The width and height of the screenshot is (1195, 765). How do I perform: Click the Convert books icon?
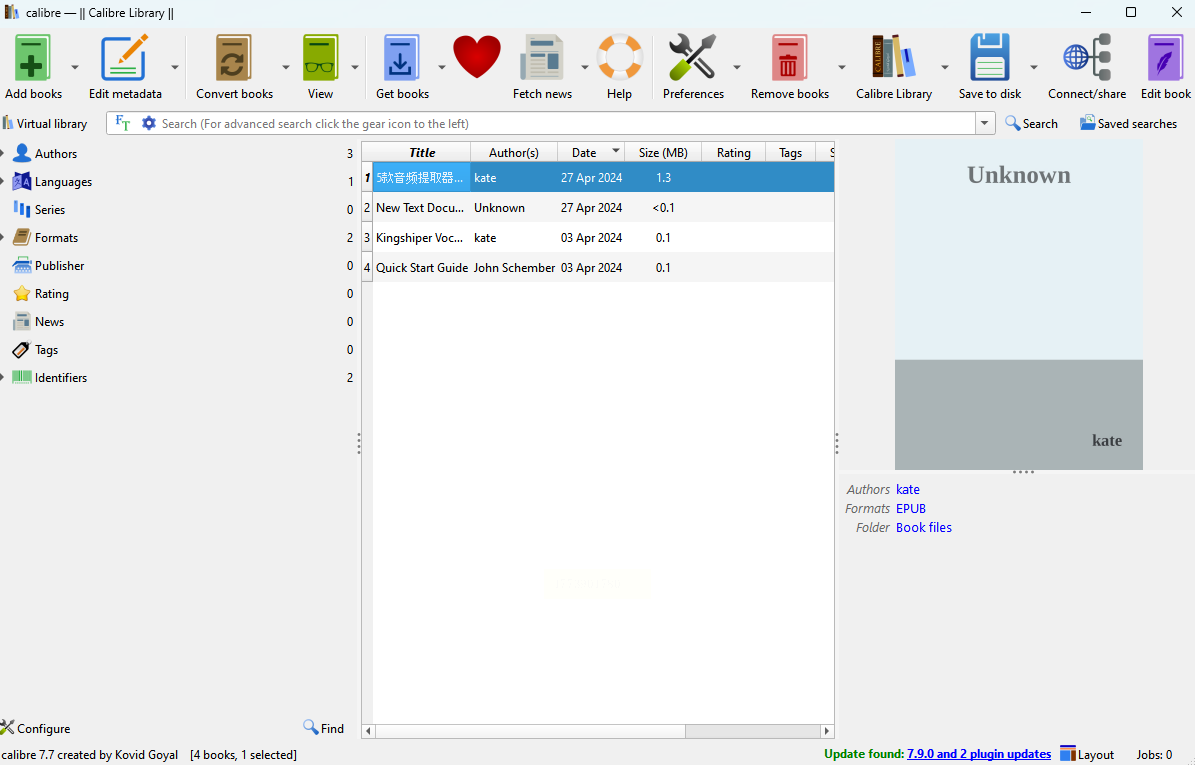click(x=233, y=58)
